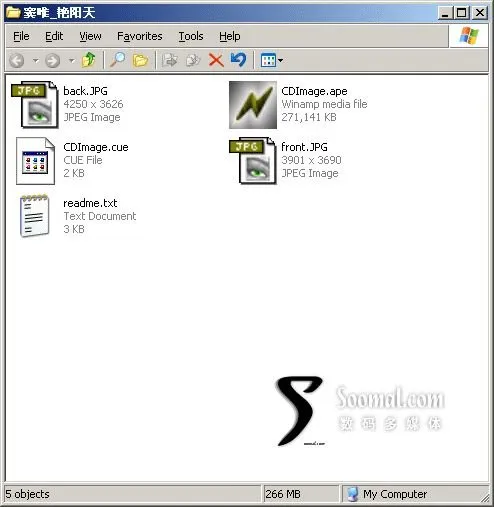The image size is (494, 507).
Task: Expand the Forward history dropdown arrow
Action: tap(71, 61)
